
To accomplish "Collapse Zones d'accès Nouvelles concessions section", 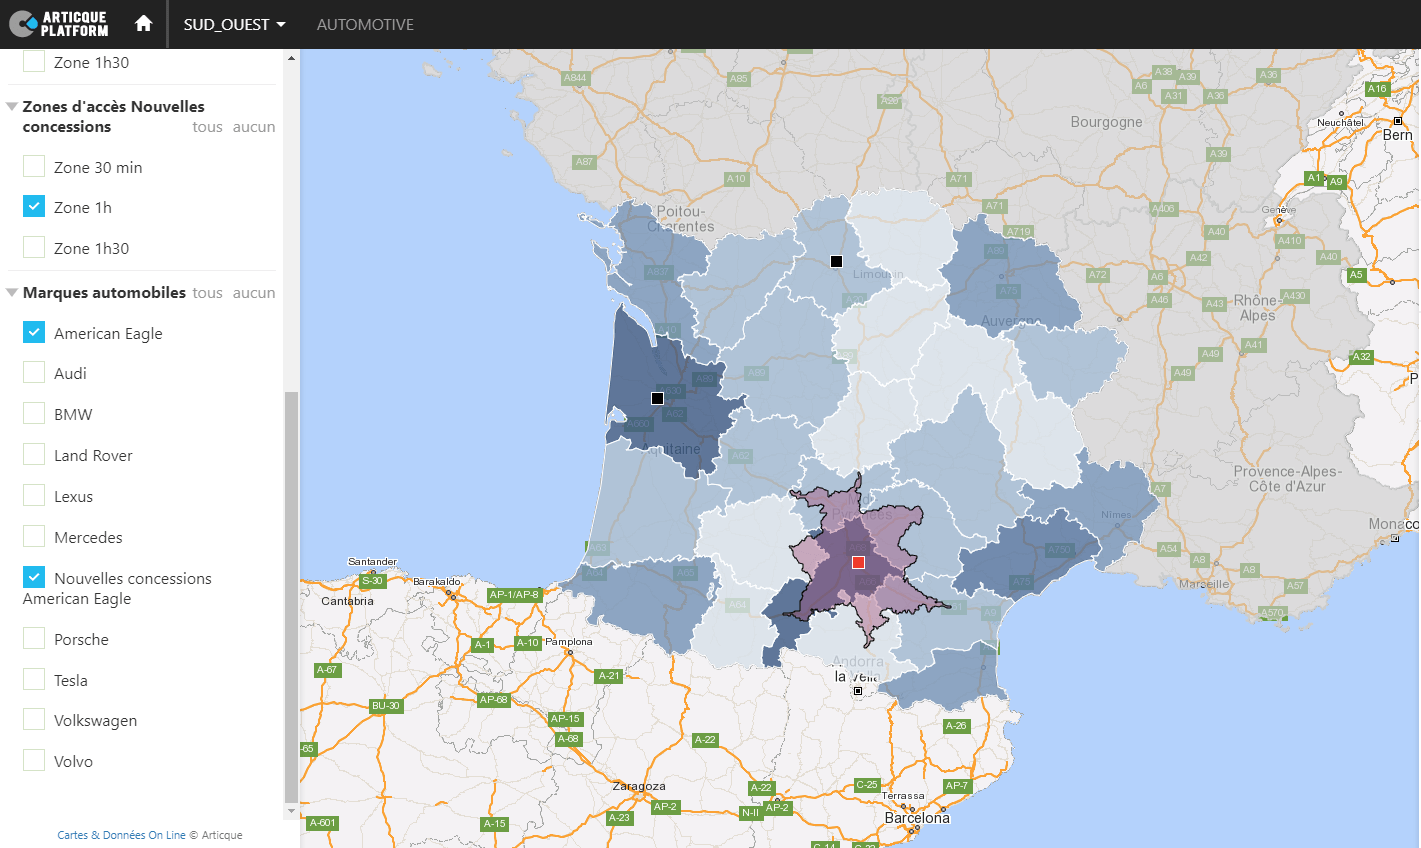I will pos(12,106).
